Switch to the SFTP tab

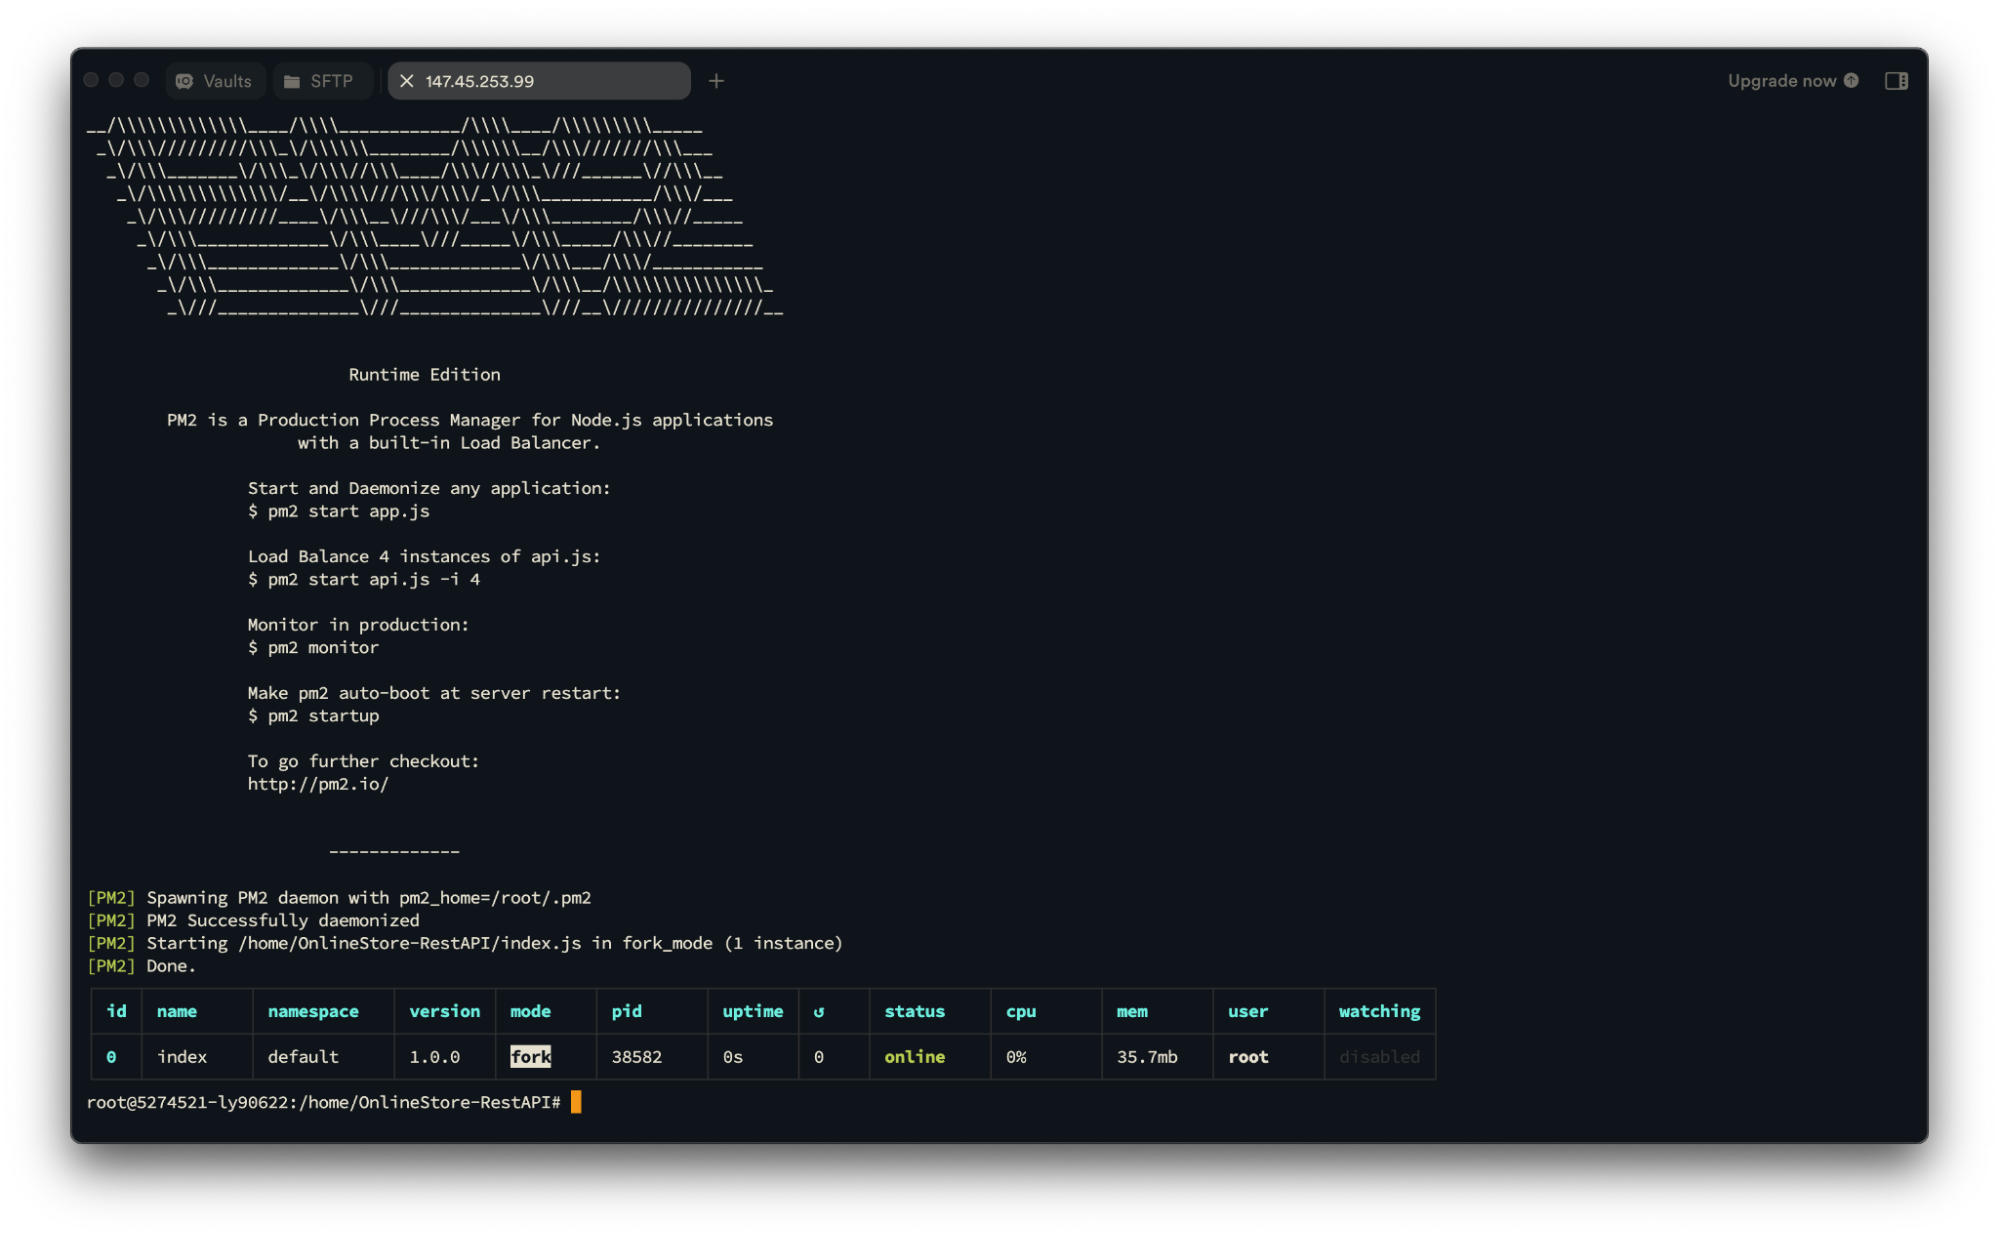[x=321, y=81]
